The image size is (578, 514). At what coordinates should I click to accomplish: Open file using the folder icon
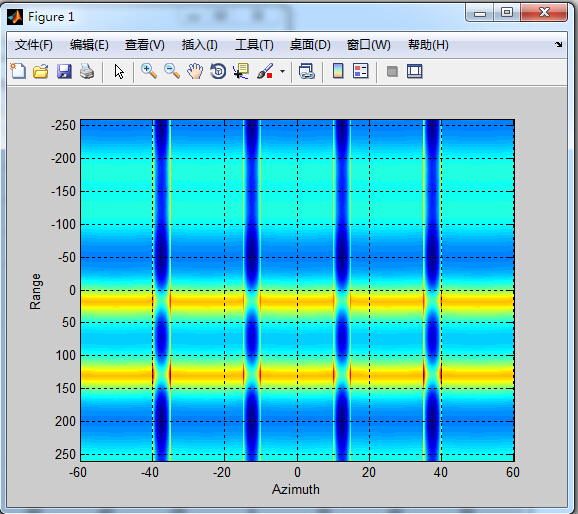tap(41, 71)
